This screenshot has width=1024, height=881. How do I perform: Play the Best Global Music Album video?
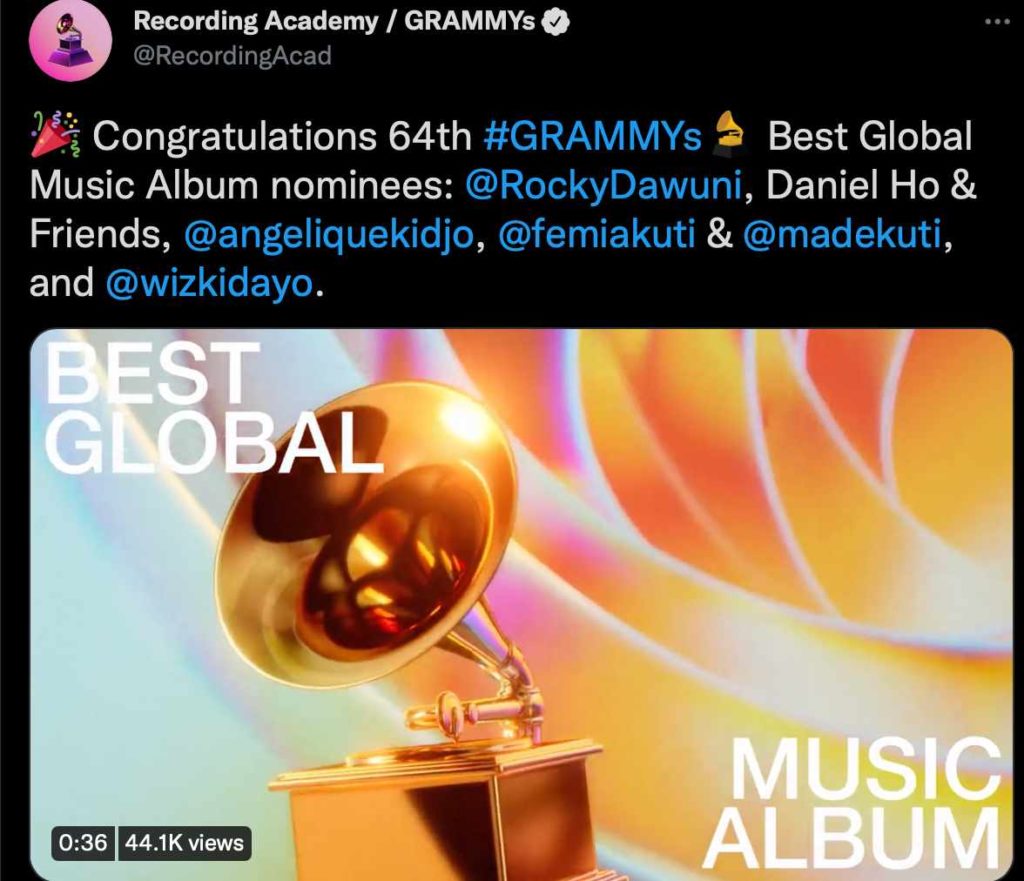pyautogui.click(x=521, y=605)
